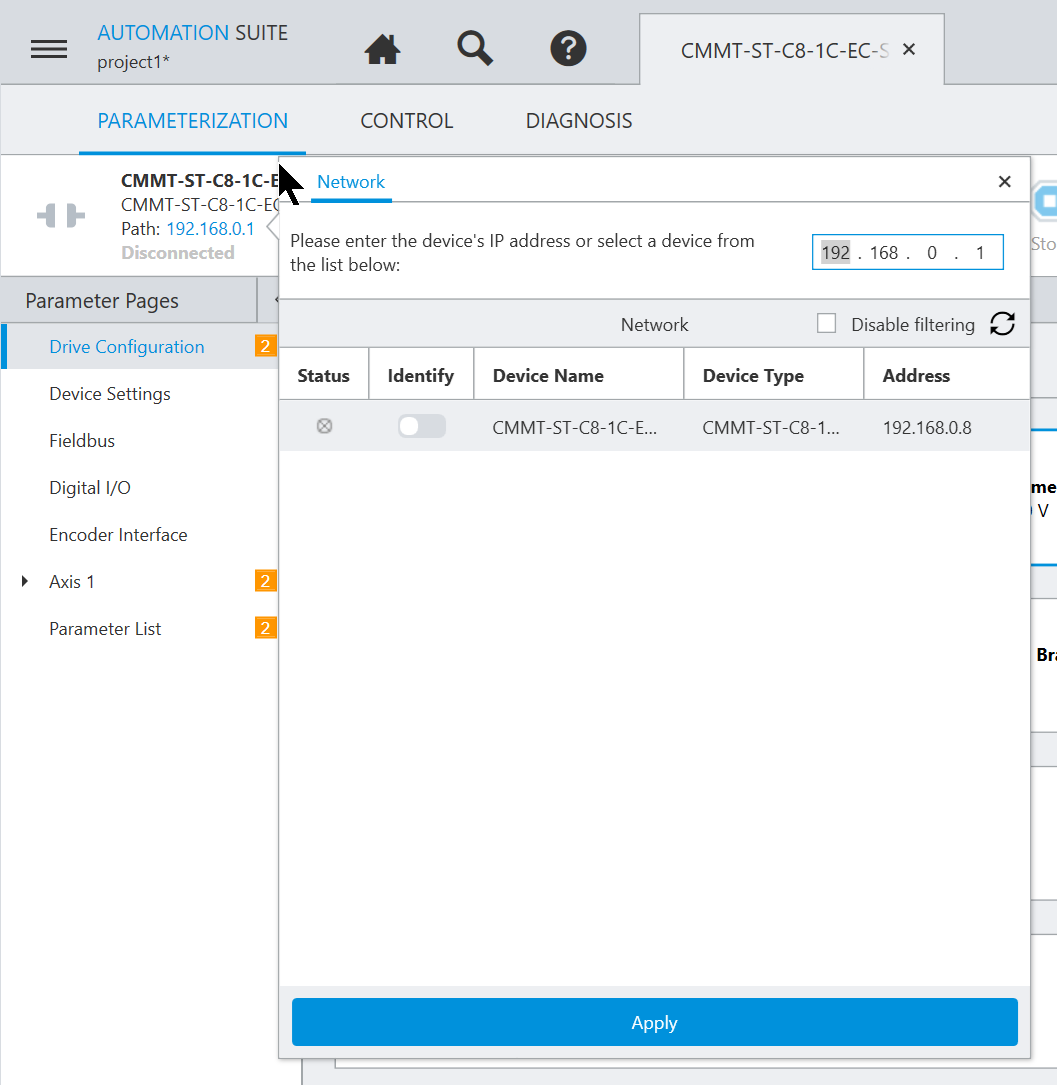This screenshot has width=1057, height=1085.
Task: Refresh the network device list
Action: pos(1002,323)
